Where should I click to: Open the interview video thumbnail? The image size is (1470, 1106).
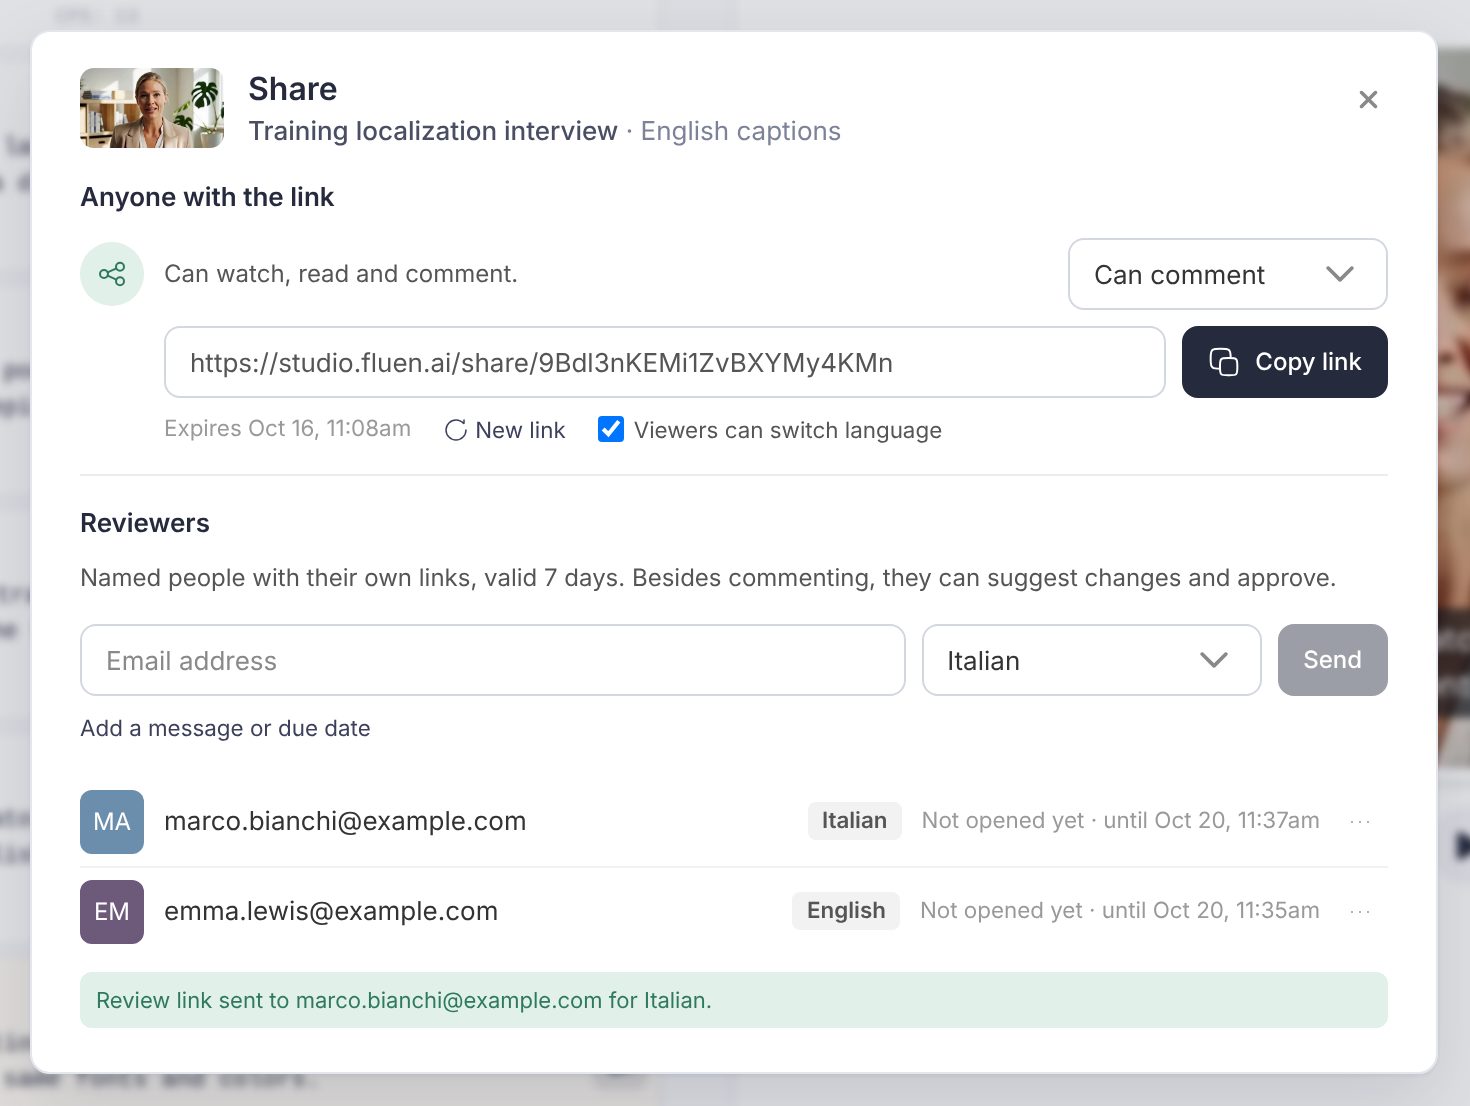click(152, 108)
